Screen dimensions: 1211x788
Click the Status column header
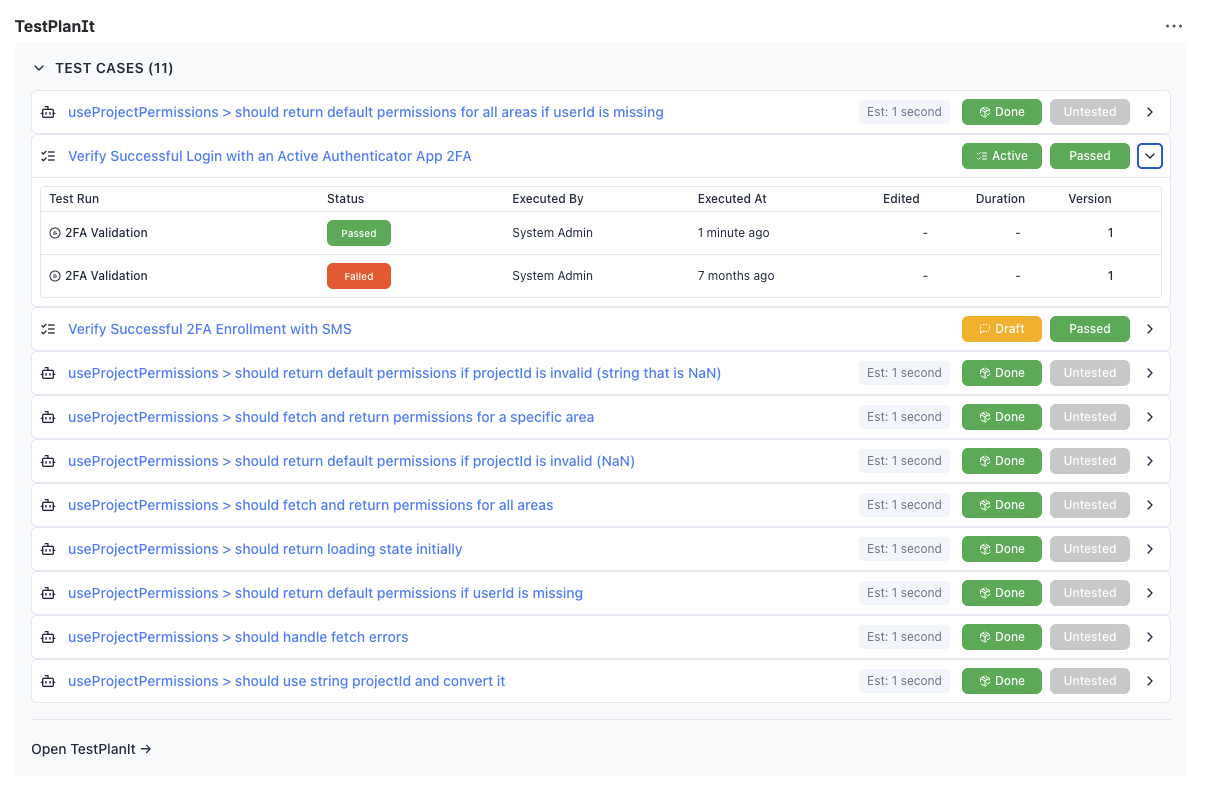coord(345,199)
